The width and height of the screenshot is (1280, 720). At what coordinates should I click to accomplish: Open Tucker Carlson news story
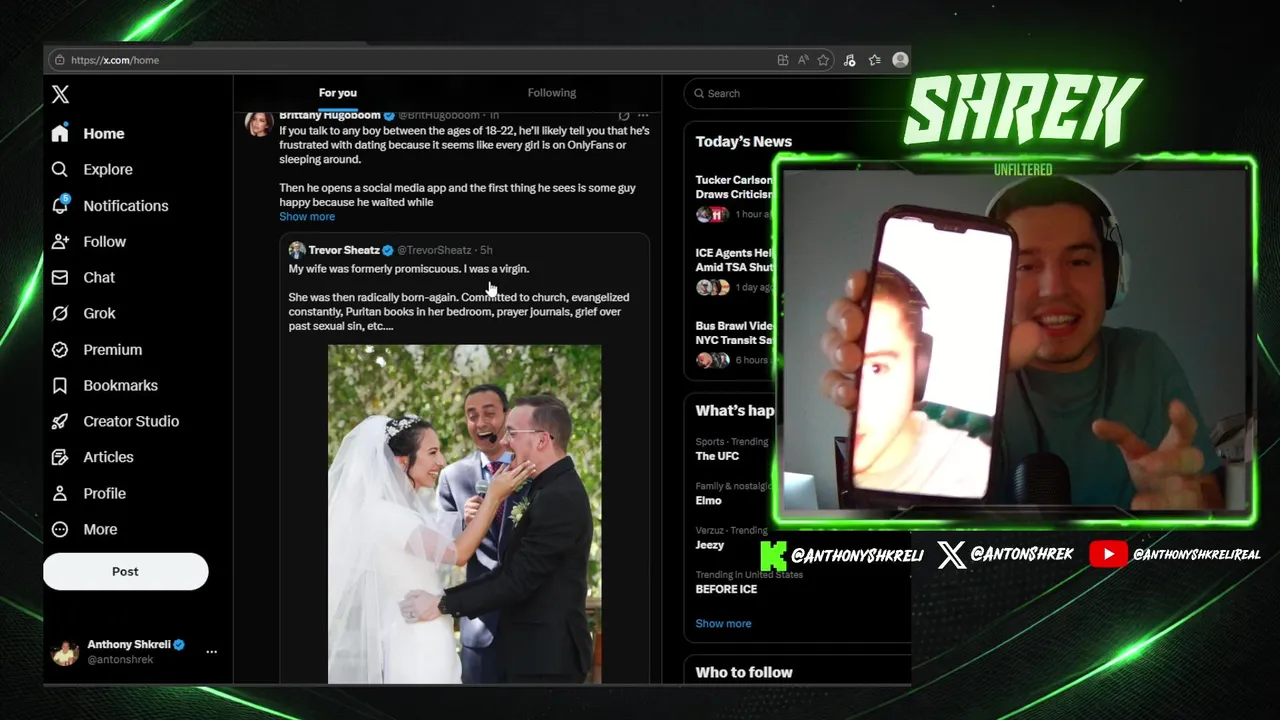click(x=734, y=198)
